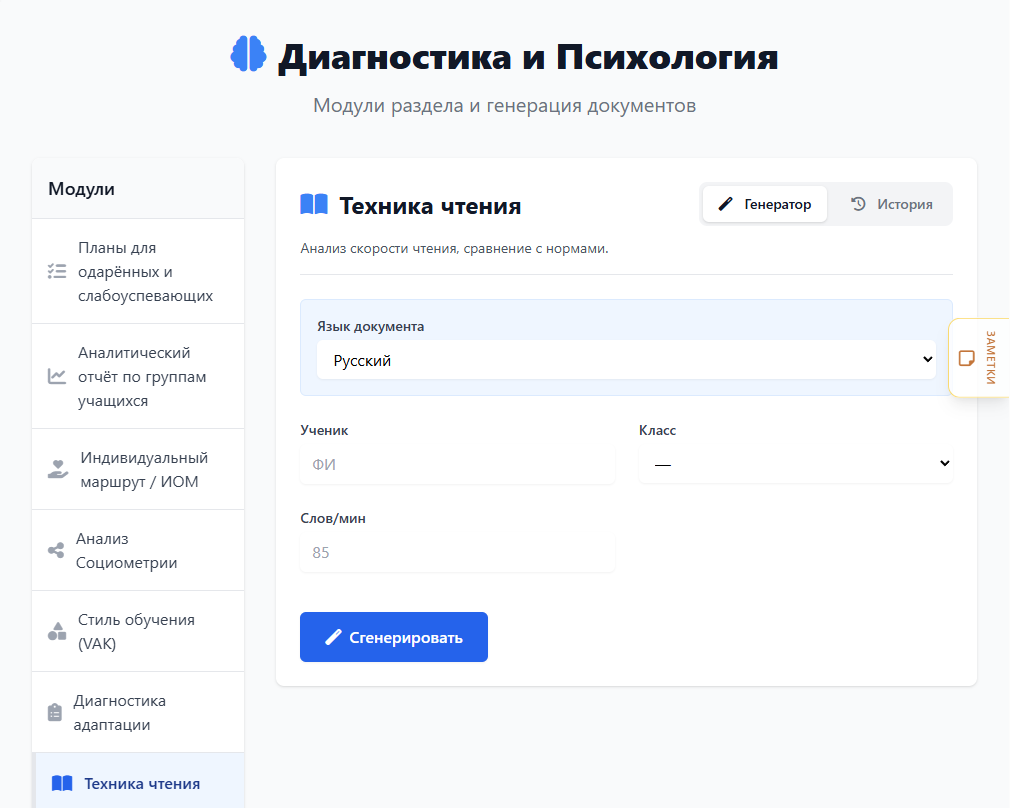
Task: Open module Индивидуальный маршрут / ИОМ
Action: click(x=138, y=469)
